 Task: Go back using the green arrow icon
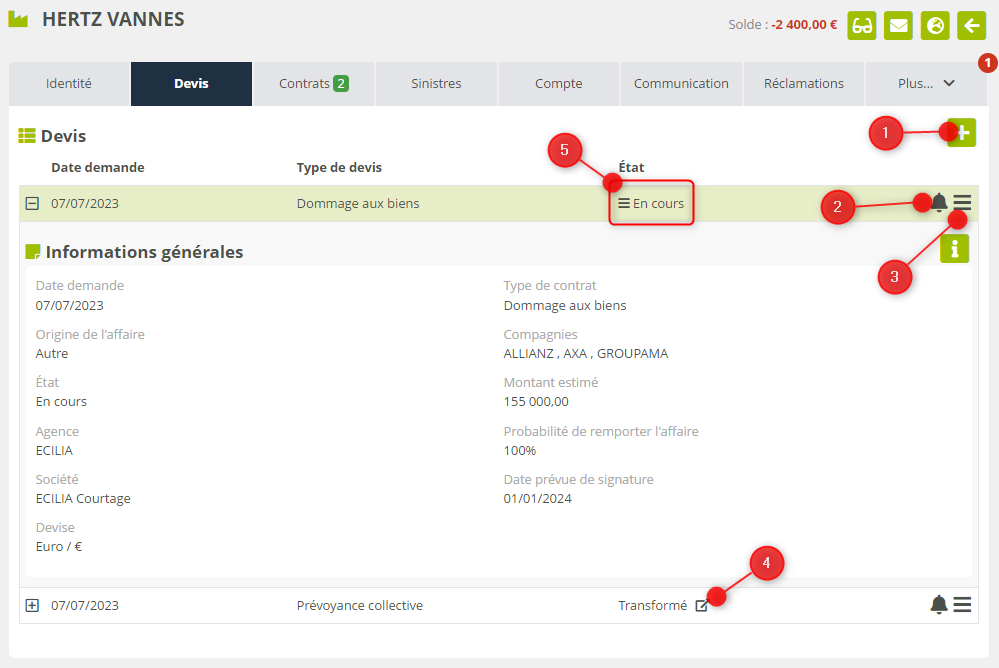click(x=971, y=25)
